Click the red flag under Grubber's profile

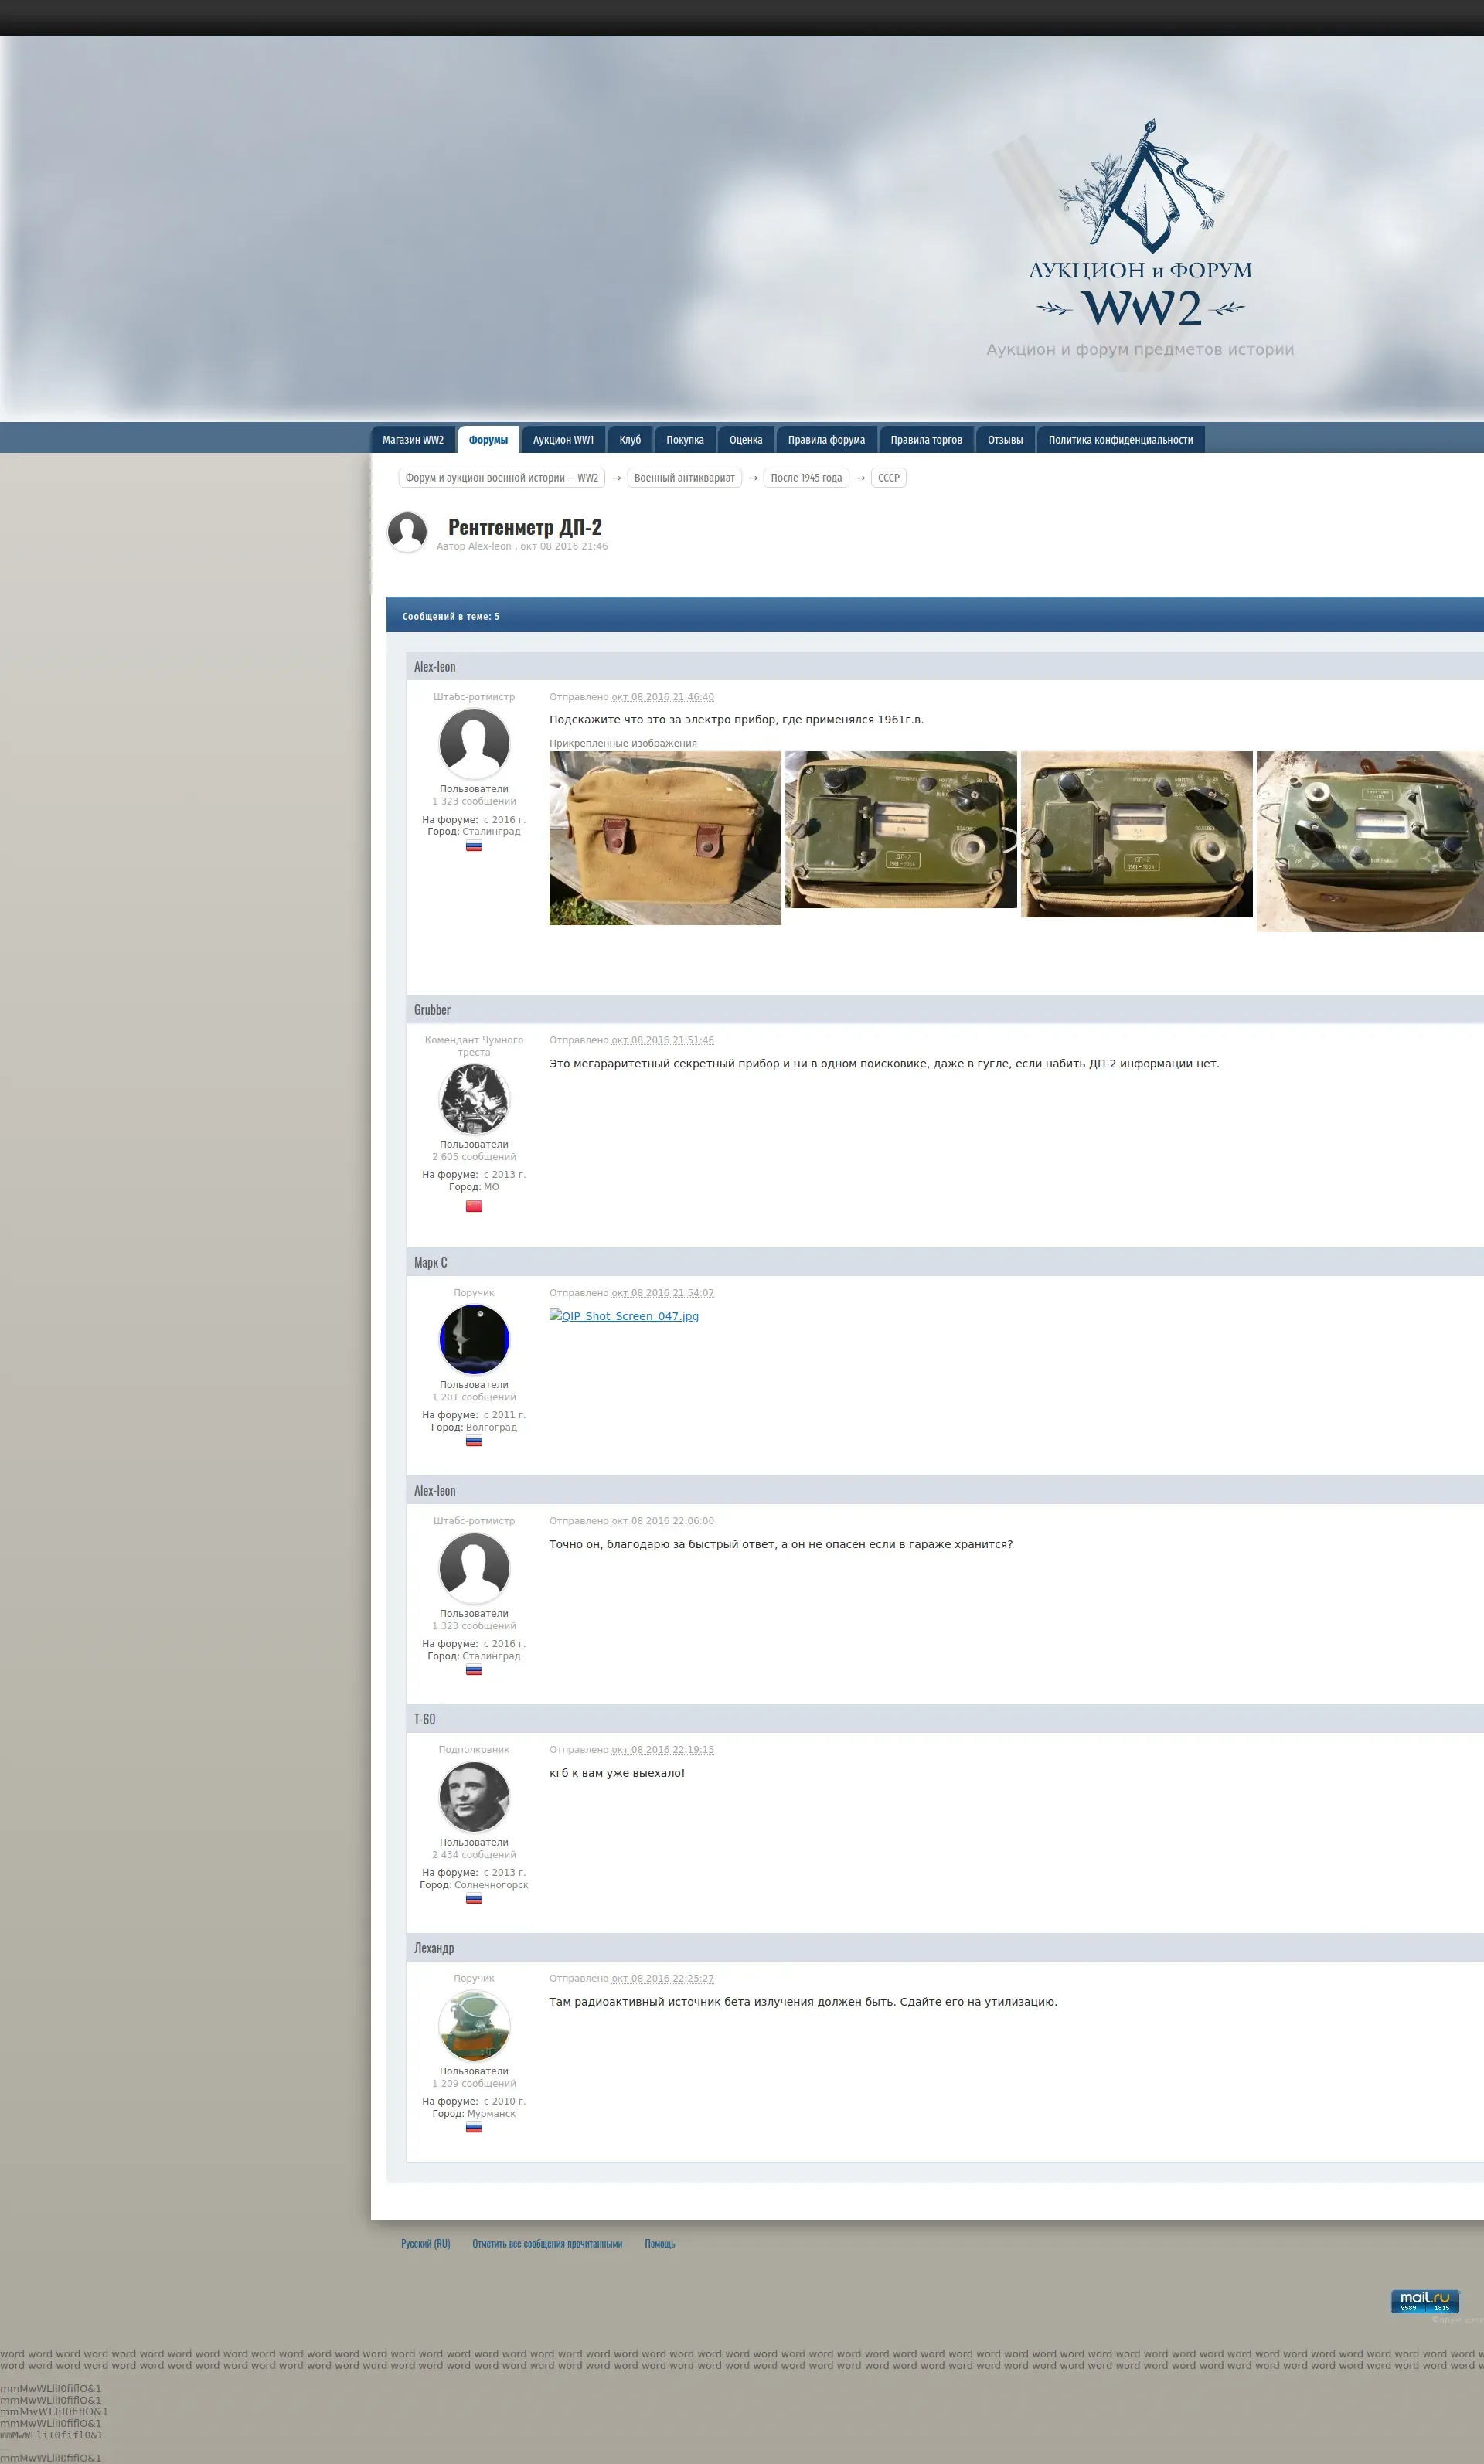(474, 1206)
